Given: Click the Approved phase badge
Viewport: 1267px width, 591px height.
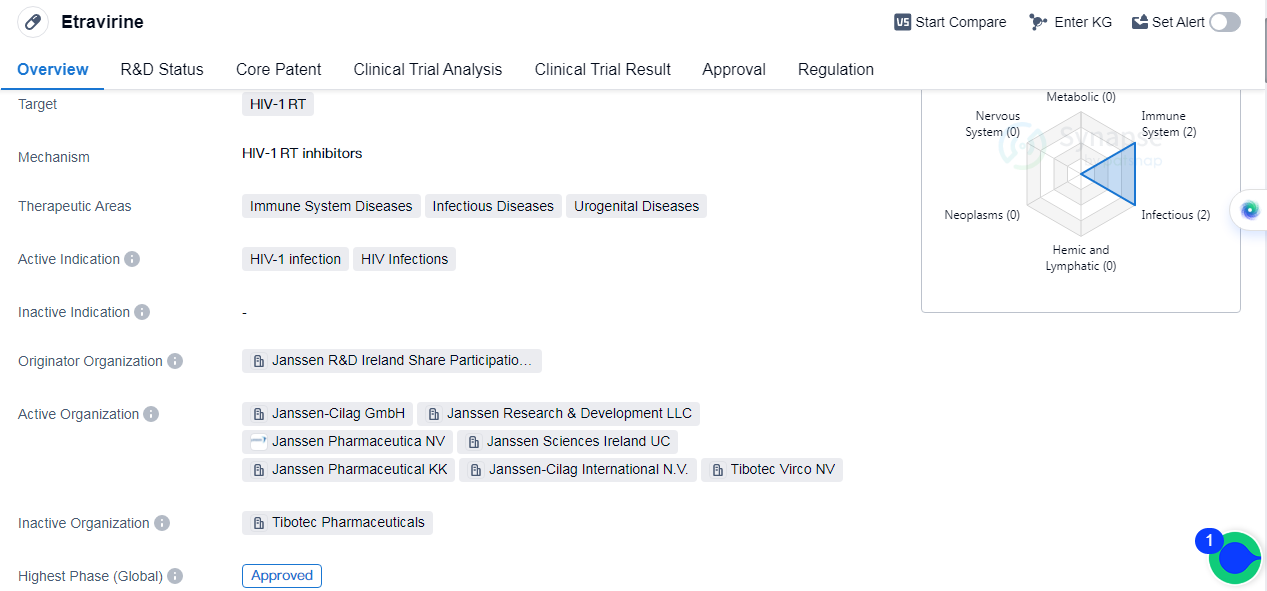Looking at the screenshot, I should [282, 576].
